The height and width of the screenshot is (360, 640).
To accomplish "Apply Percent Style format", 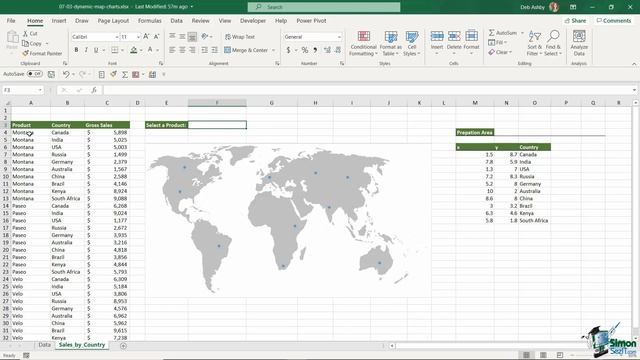I will (x=304, y=50).
